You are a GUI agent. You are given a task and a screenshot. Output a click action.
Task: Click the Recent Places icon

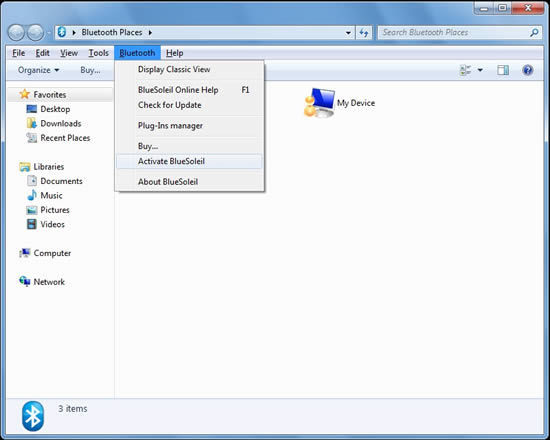pos(32,138)
